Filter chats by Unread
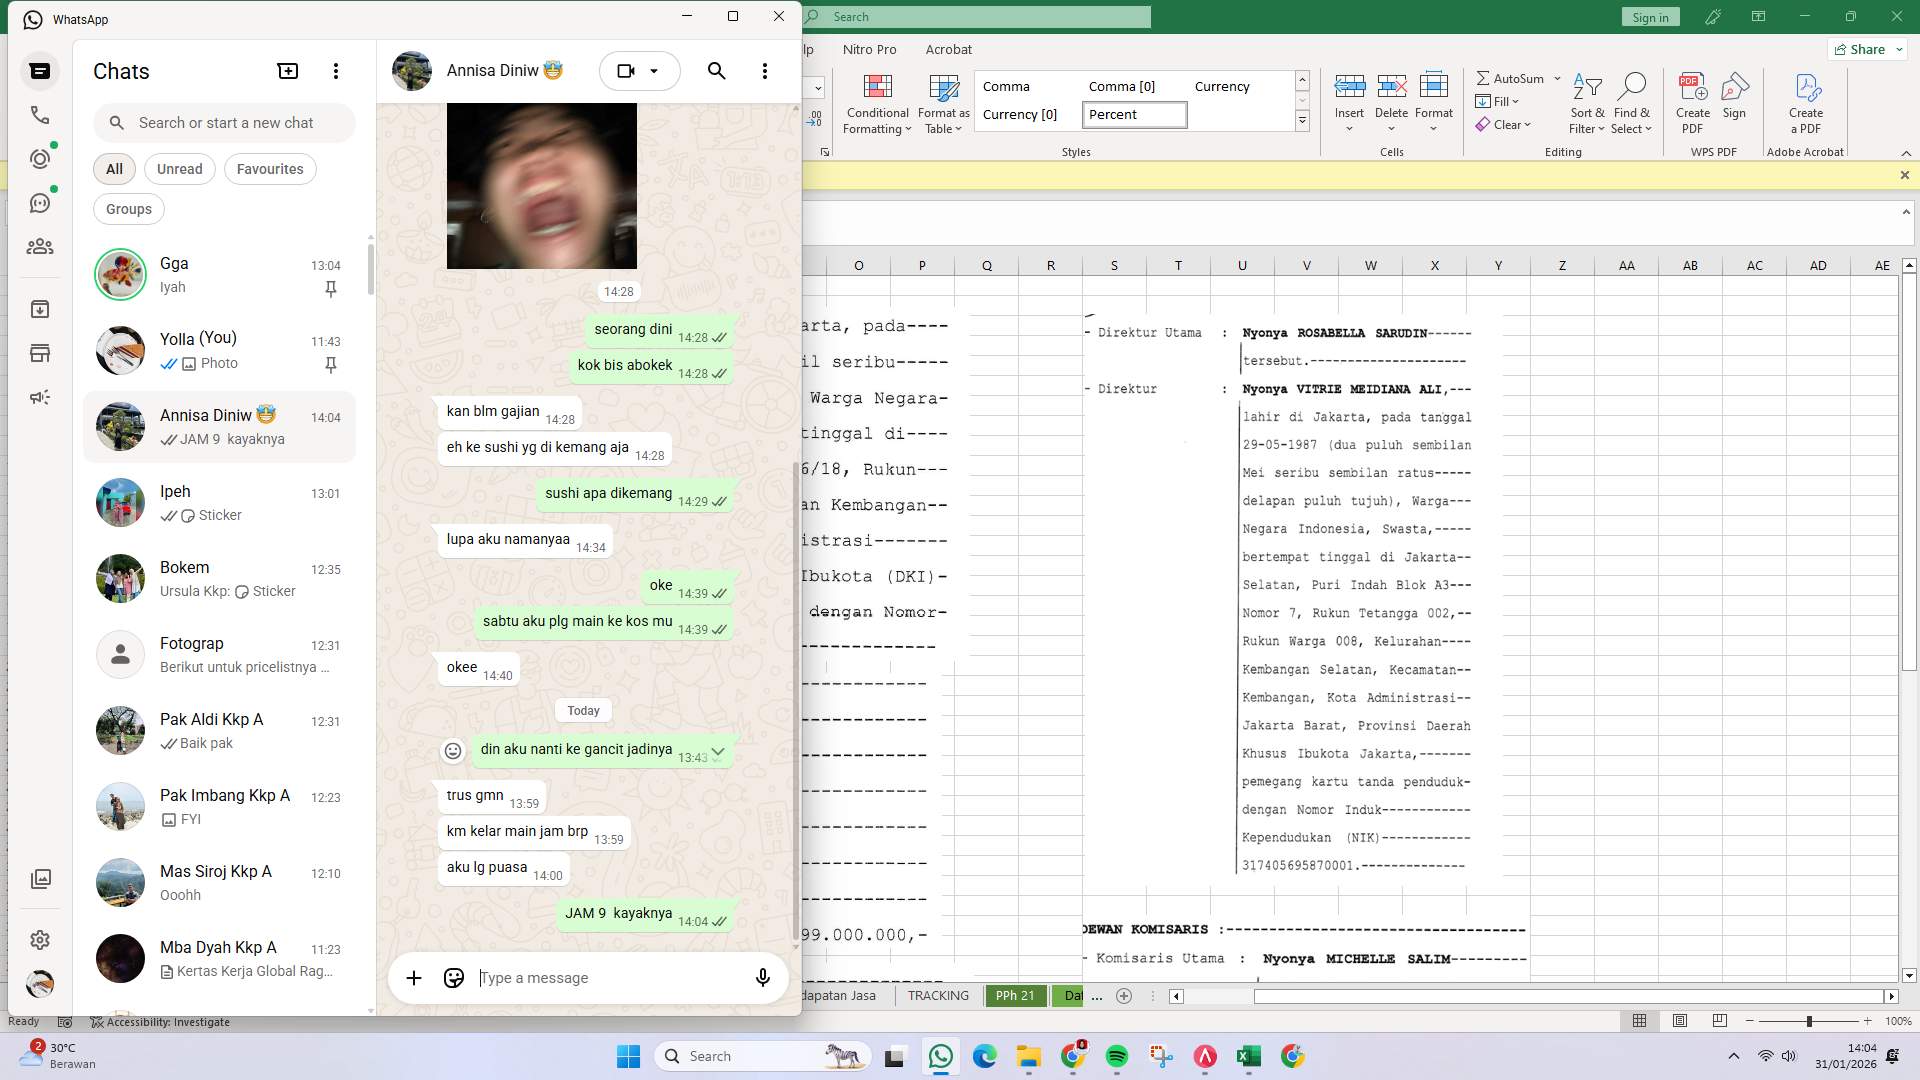1920x1080 pixels. (x=179, y=168)
